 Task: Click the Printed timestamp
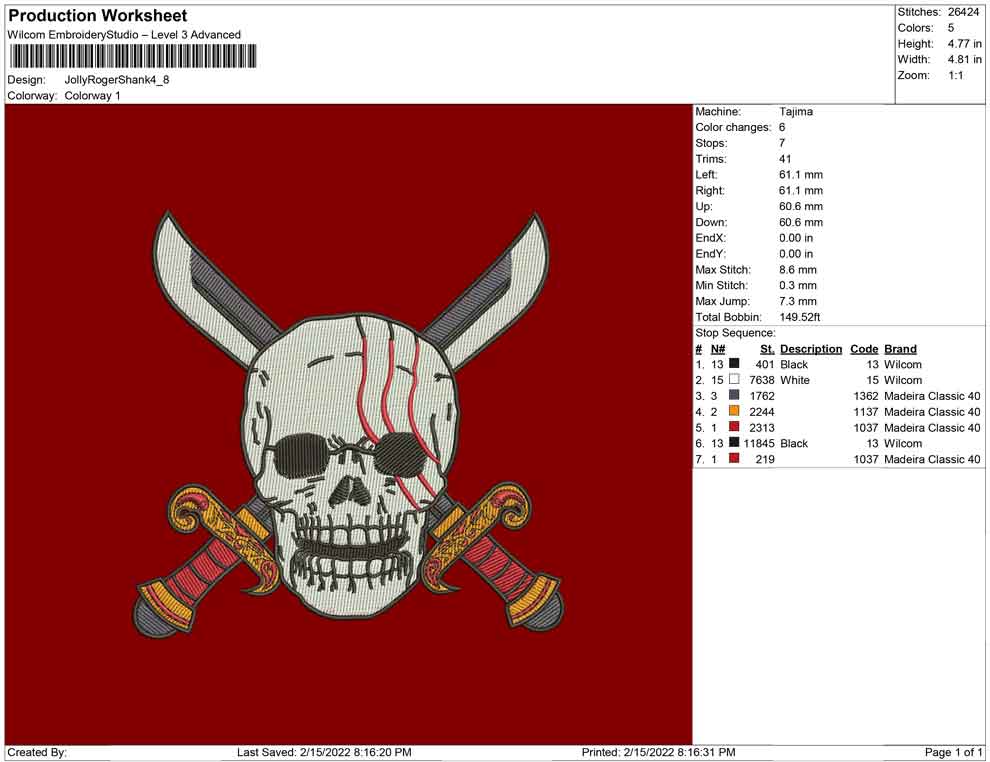tap(659, 752)
